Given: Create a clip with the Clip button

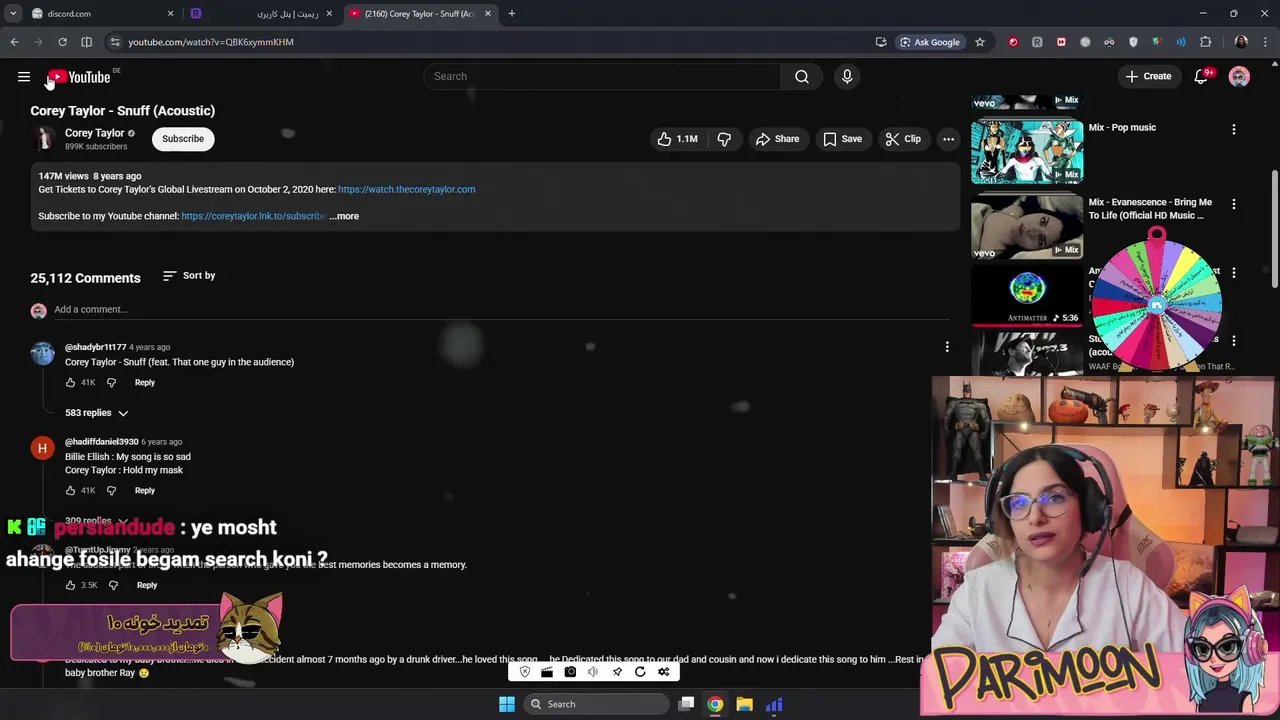Looking at the screenshot, I should [x=902, y=139].
